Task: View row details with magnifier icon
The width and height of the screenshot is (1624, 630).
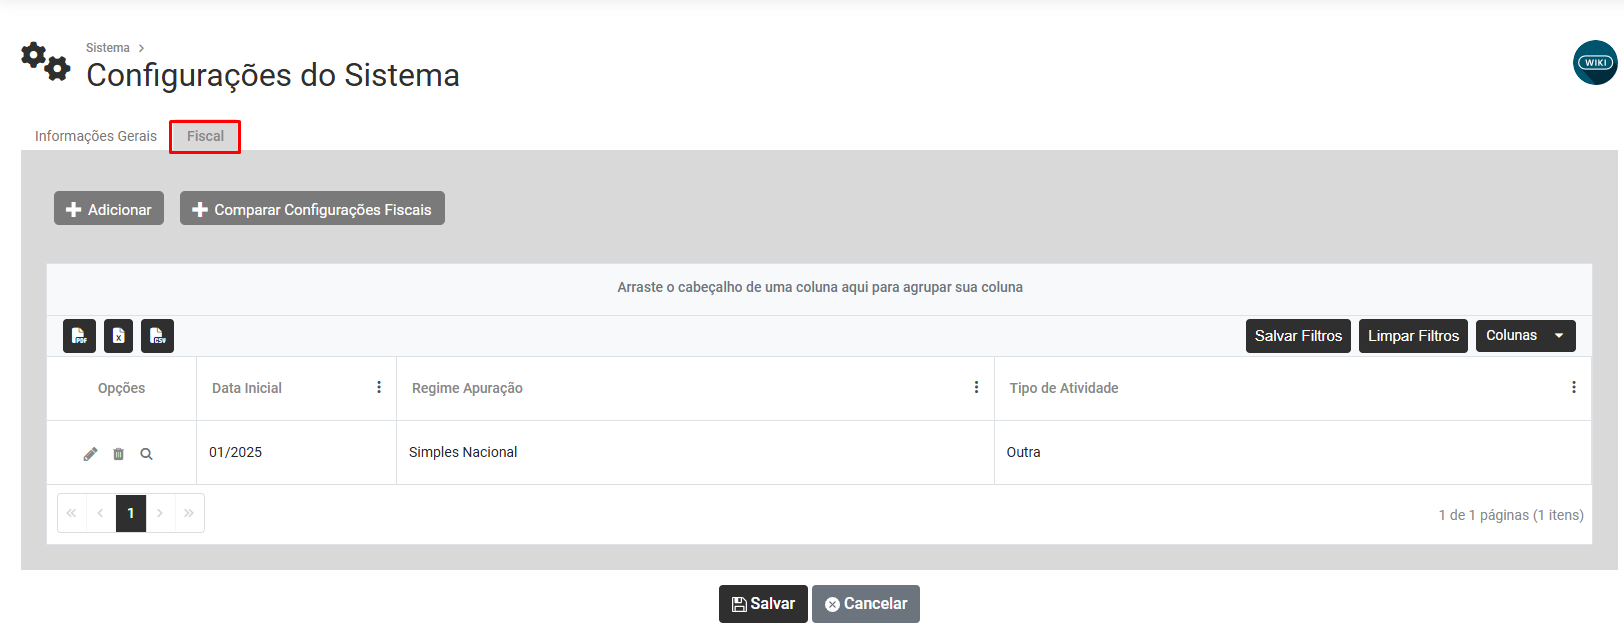Action: pyautogui.click(x=146, y=454)
